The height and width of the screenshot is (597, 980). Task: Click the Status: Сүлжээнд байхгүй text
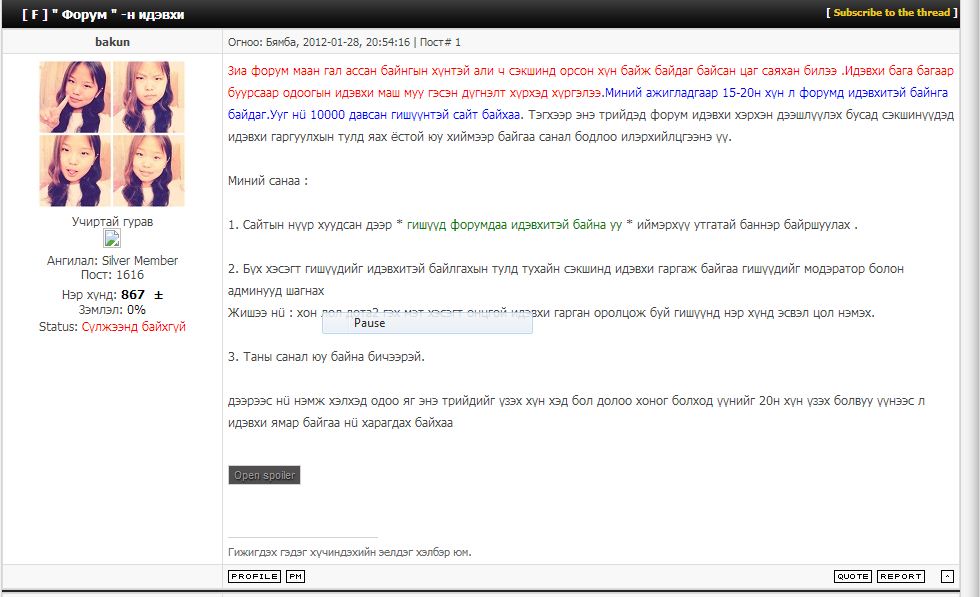pos(112,327)
